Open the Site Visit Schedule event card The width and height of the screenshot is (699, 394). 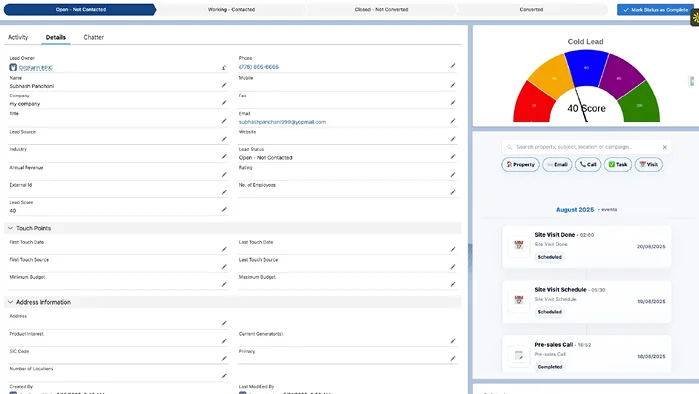pos(586,302)
